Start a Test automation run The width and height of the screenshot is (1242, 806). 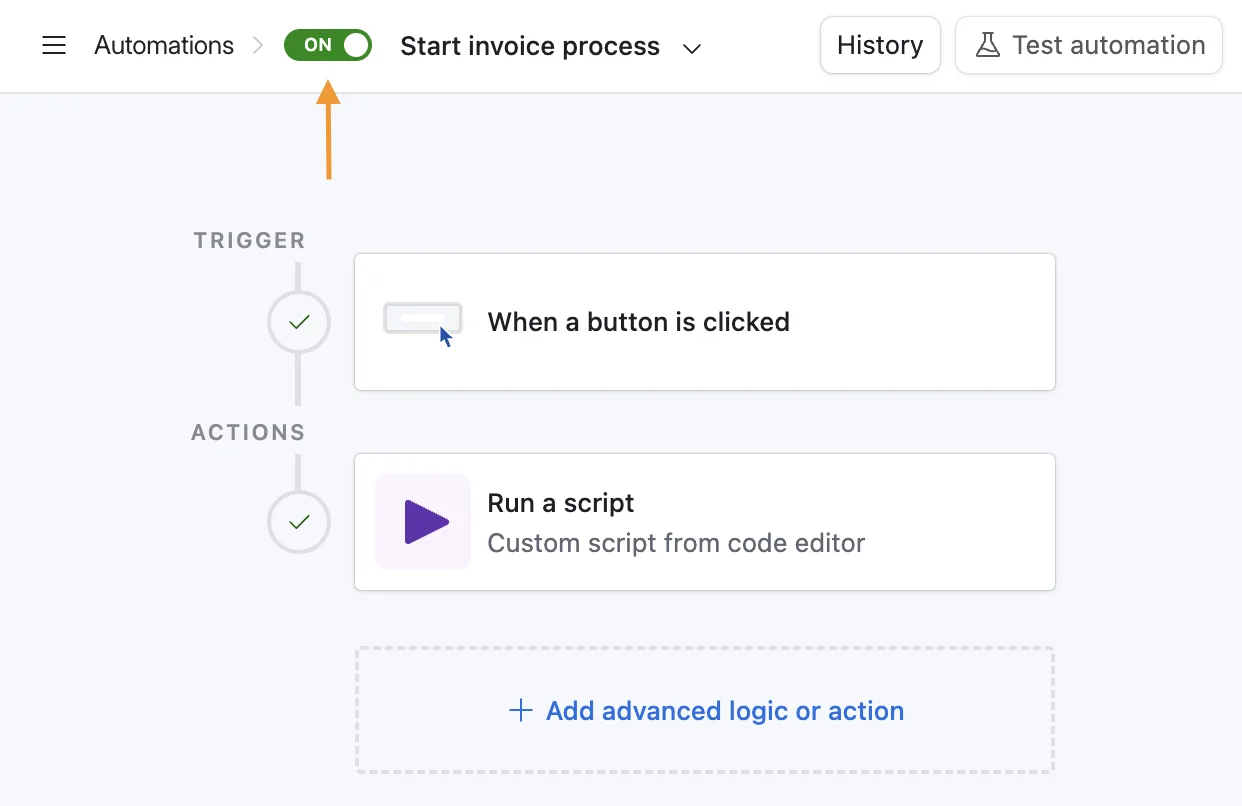tap(1088, 44)
